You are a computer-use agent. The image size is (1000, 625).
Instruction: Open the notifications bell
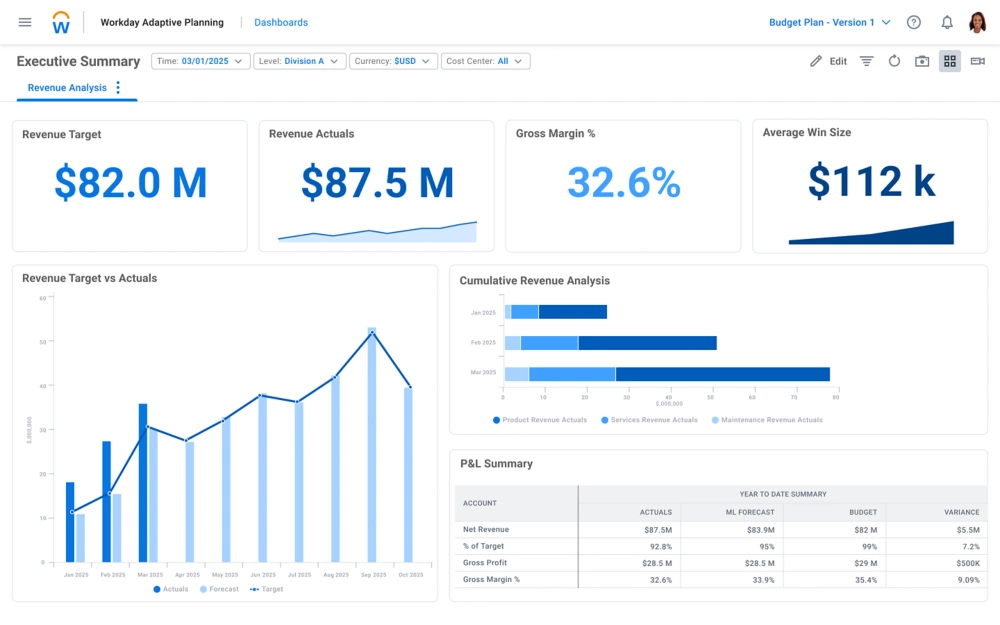point(946,22)
